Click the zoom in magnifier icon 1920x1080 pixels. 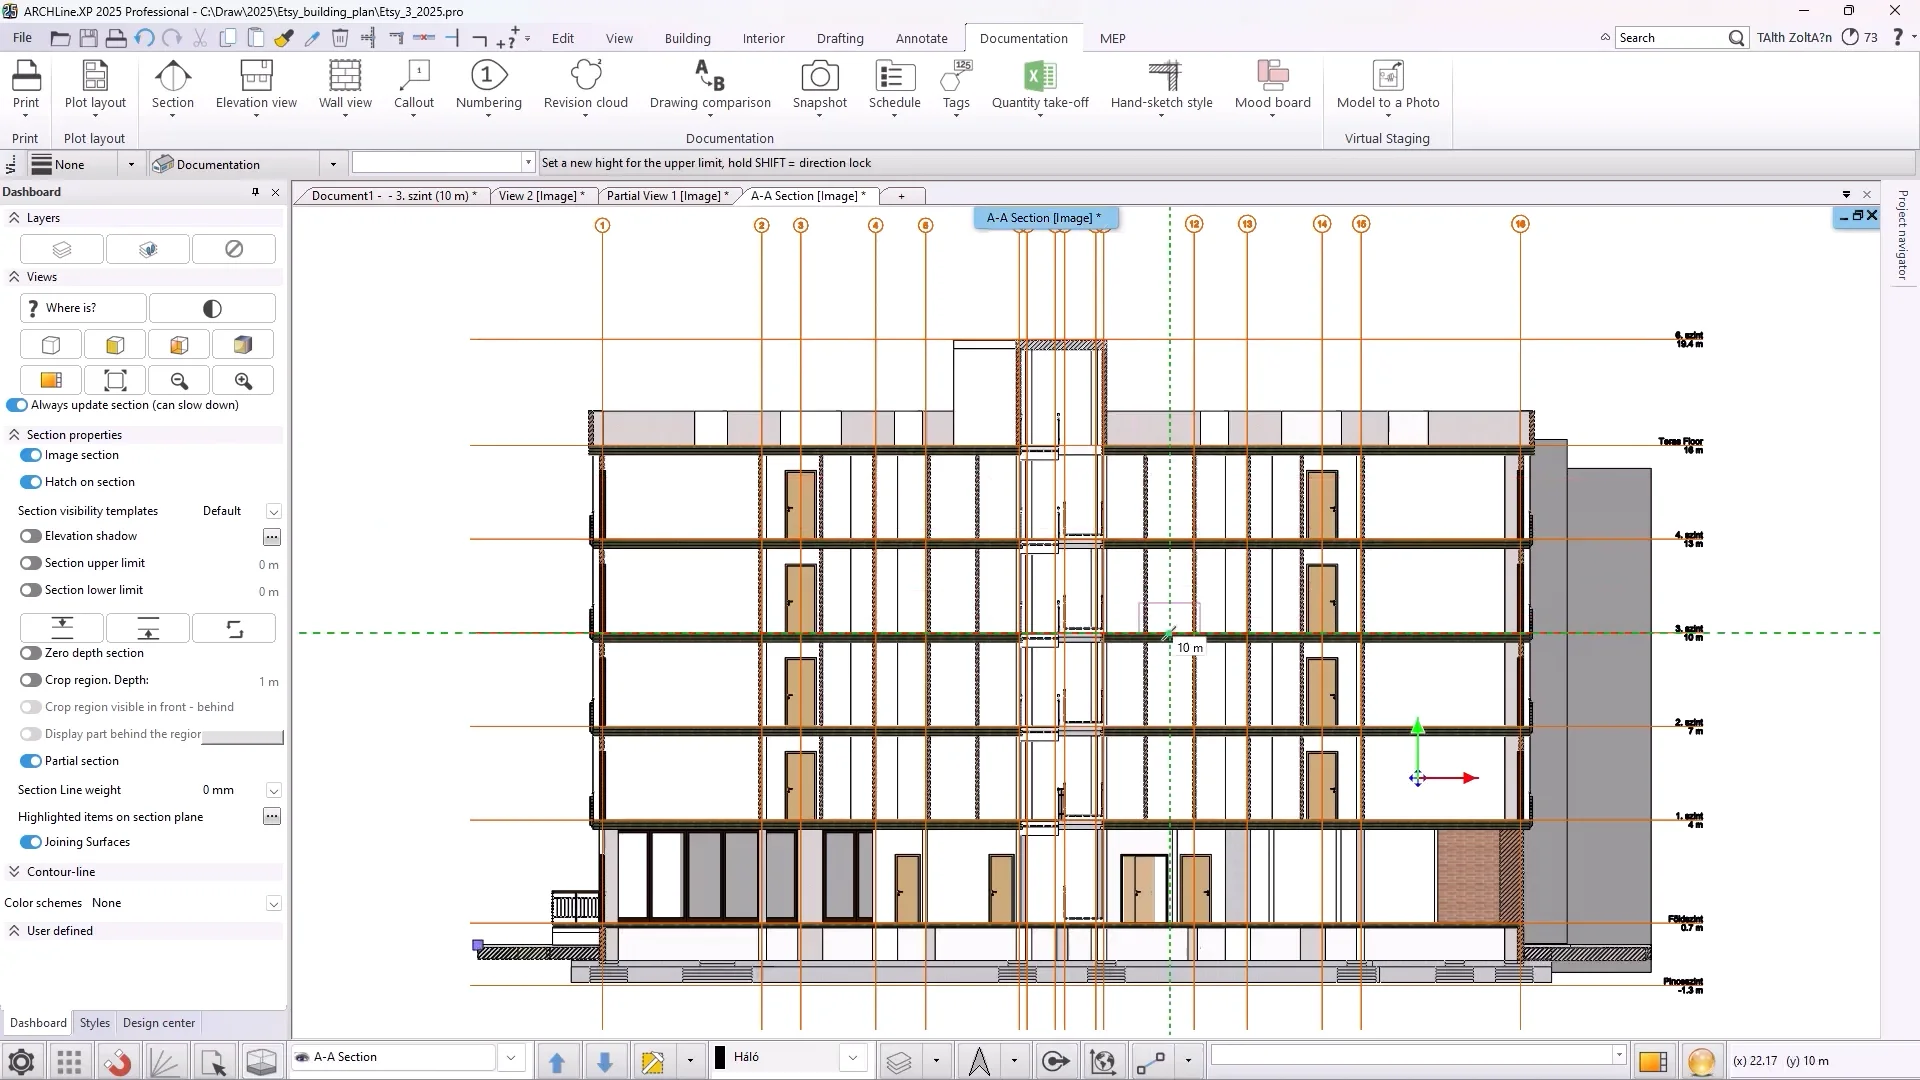click(x=243, y=381)
